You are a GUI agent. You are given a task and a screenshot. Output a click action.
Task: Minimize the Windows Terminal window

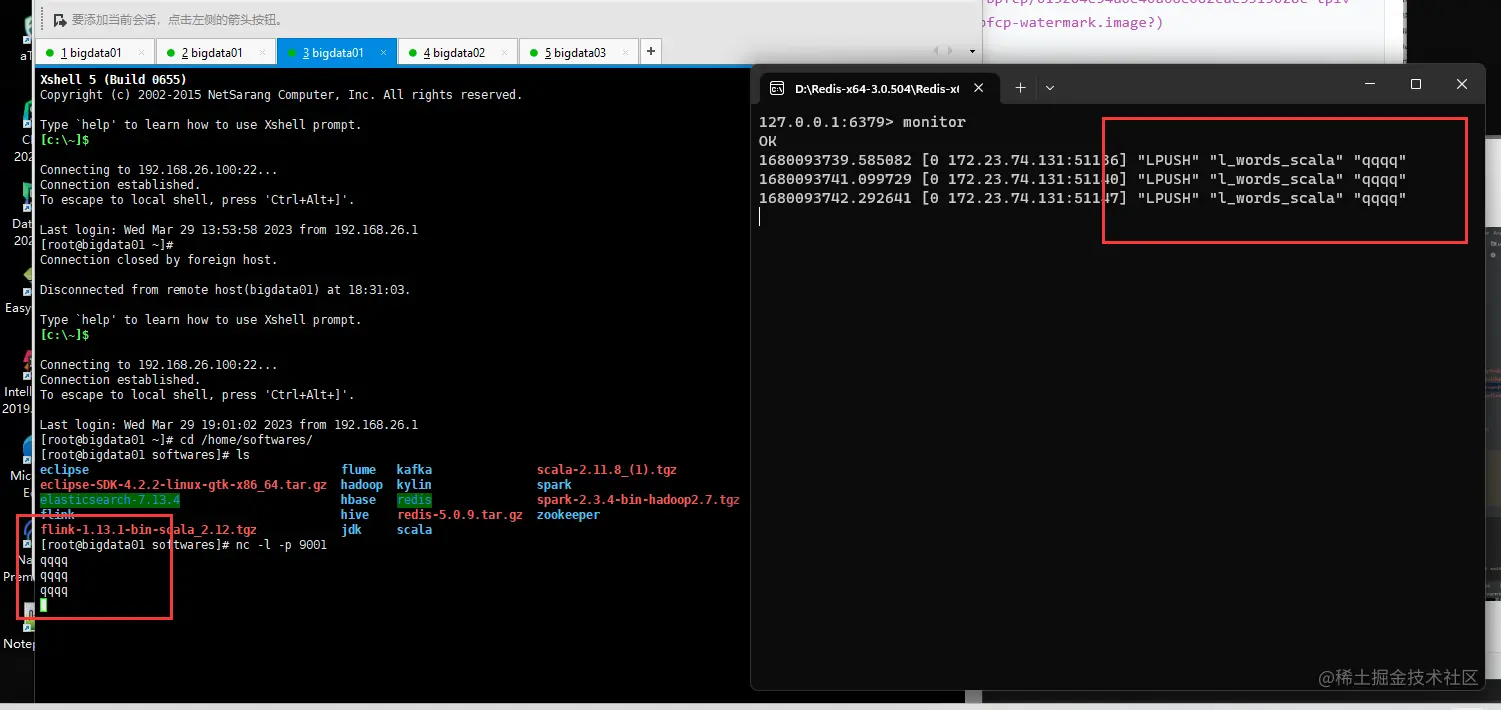pos(1369,85)
